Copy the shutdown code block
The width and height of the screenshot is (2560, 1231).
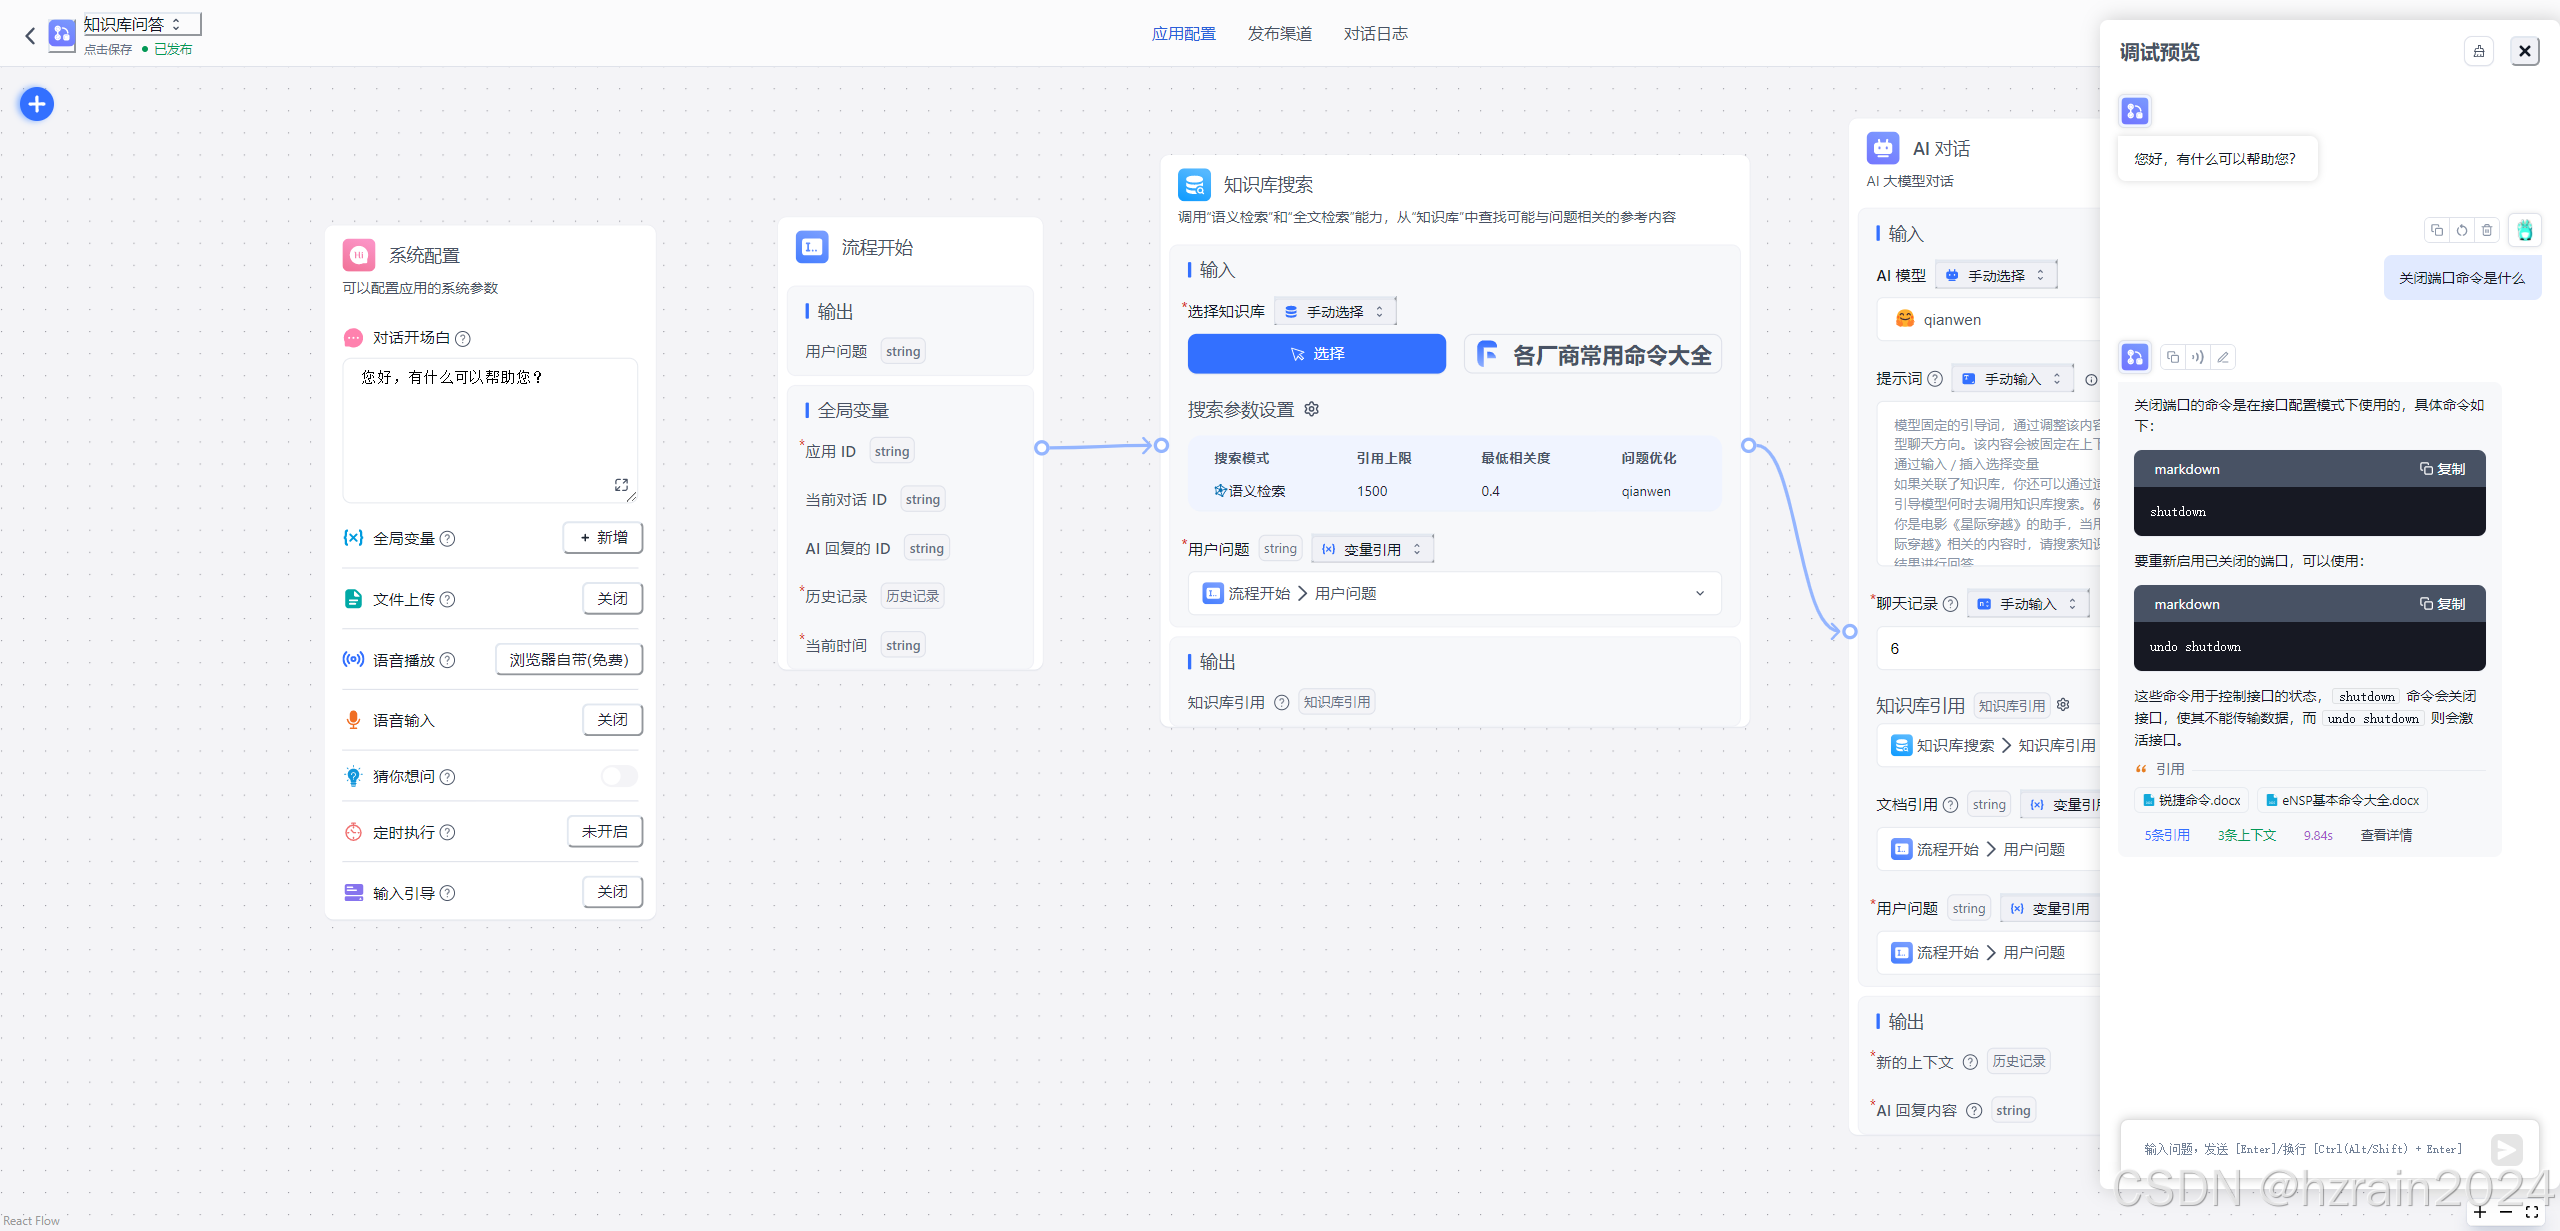[2442, 469]
